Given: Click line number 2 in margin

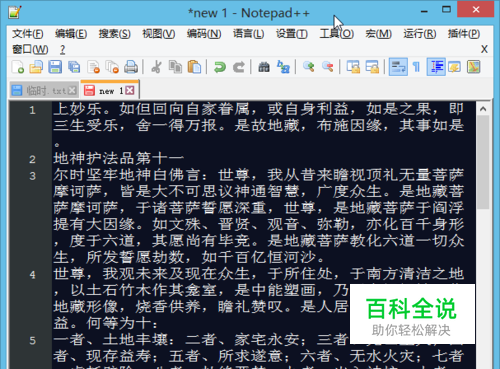Looking at the screenshot, I should click(x=32, y=159).
